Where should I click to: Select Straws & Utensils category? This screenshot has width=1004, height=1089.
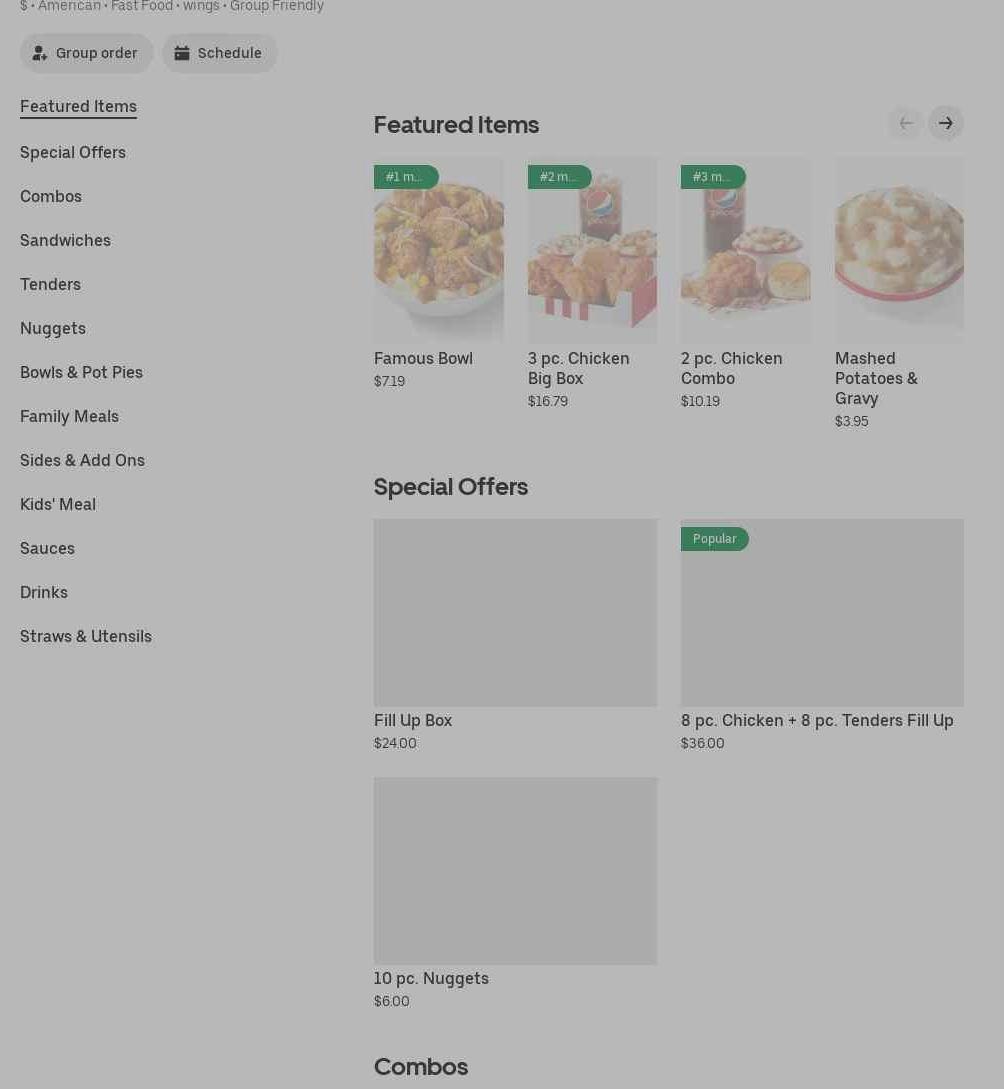pos(86,636)
